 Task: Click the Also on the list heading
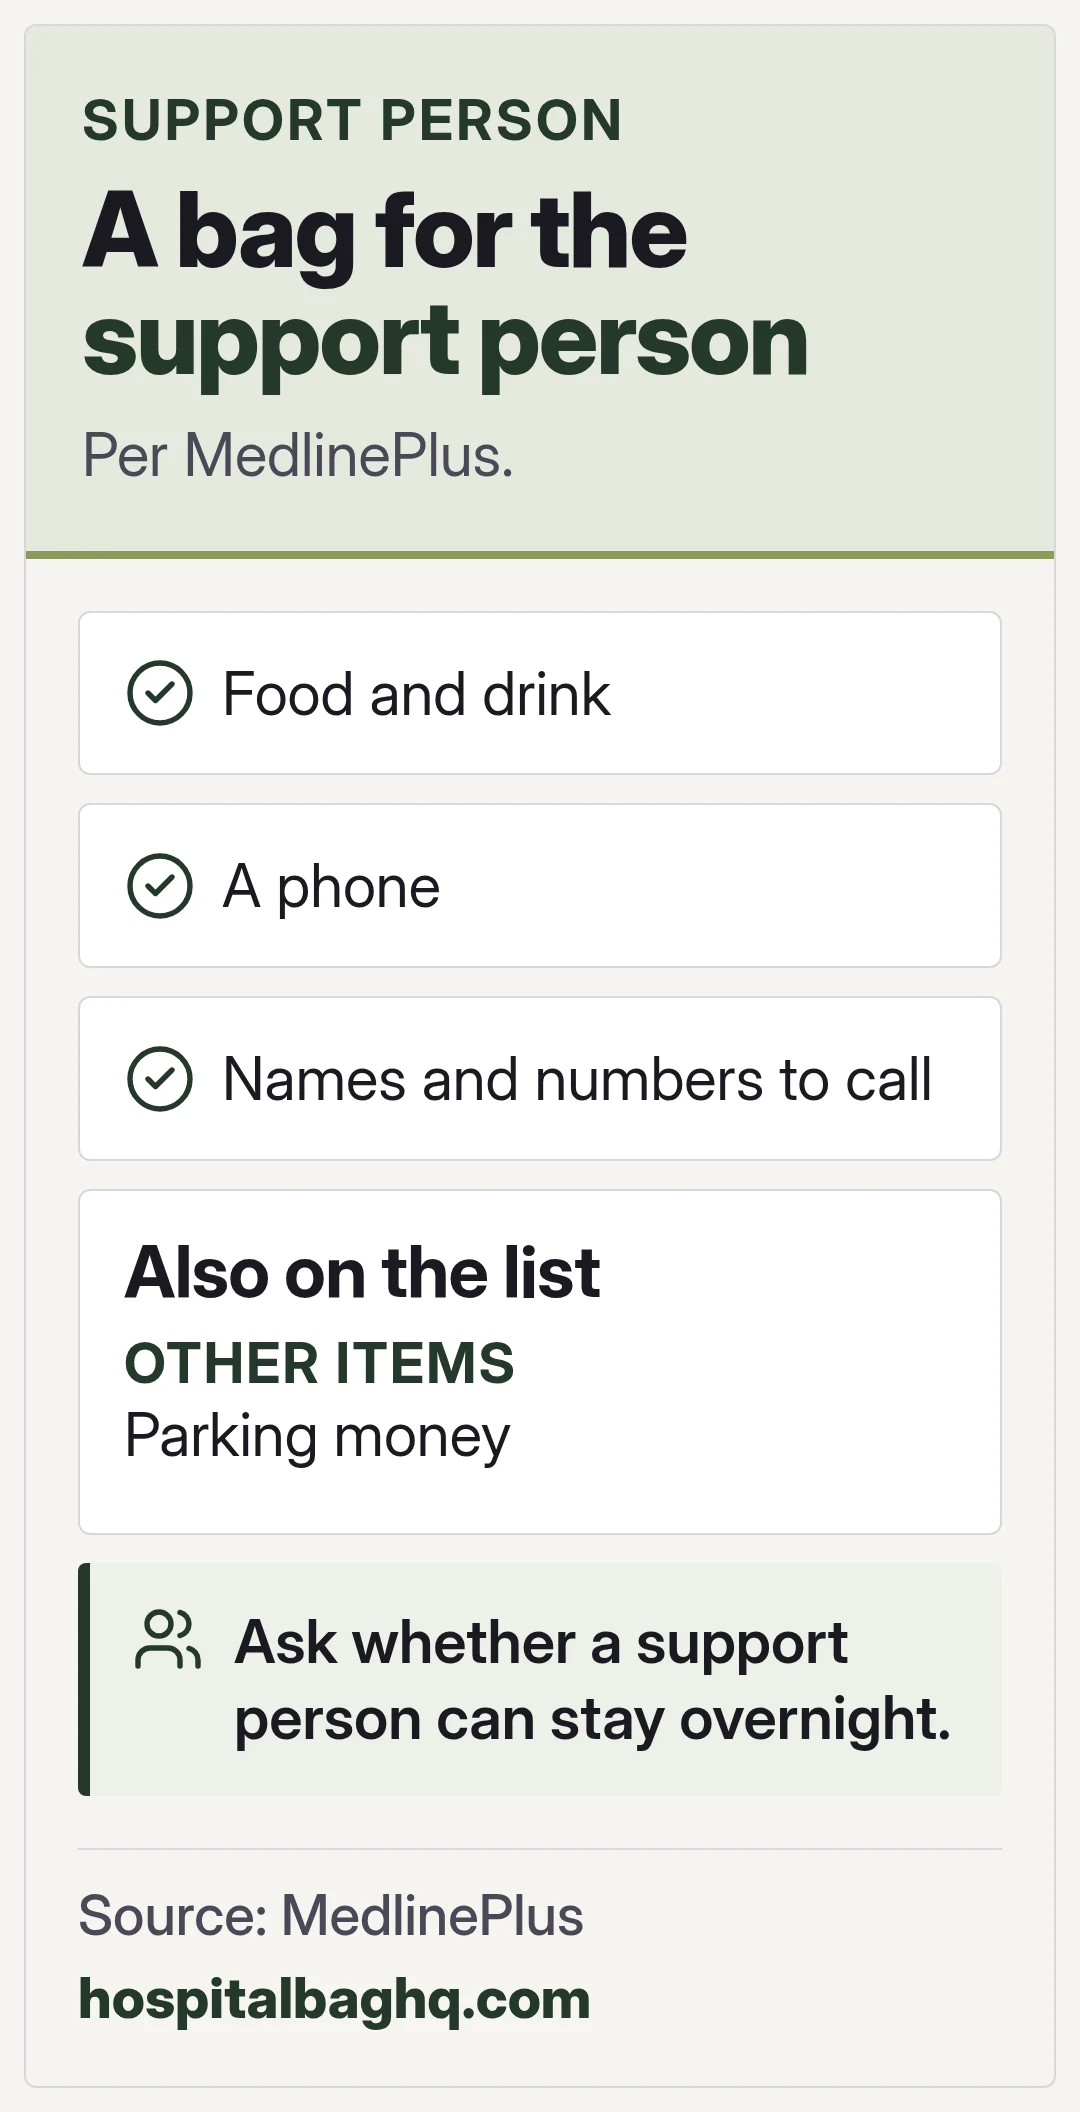tap(362, 1273)
